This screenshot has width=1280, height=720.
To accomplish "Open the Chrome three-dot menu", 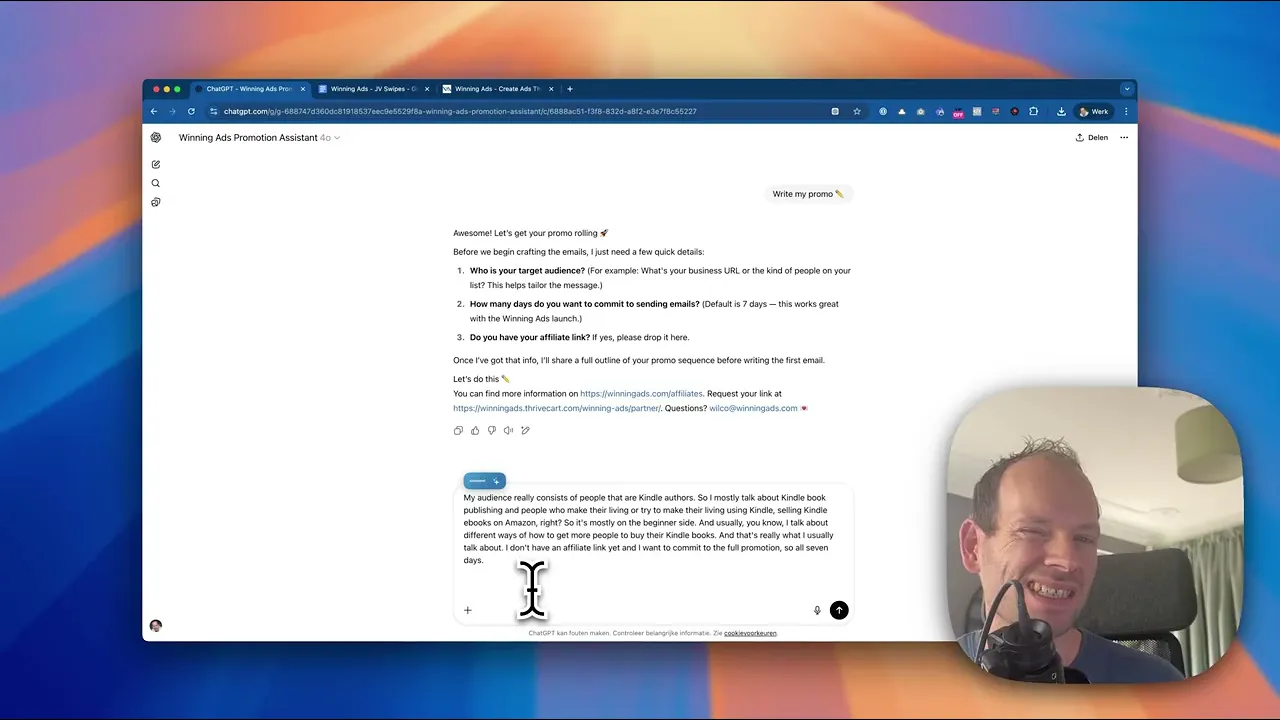I will (x=1126, y=112).
